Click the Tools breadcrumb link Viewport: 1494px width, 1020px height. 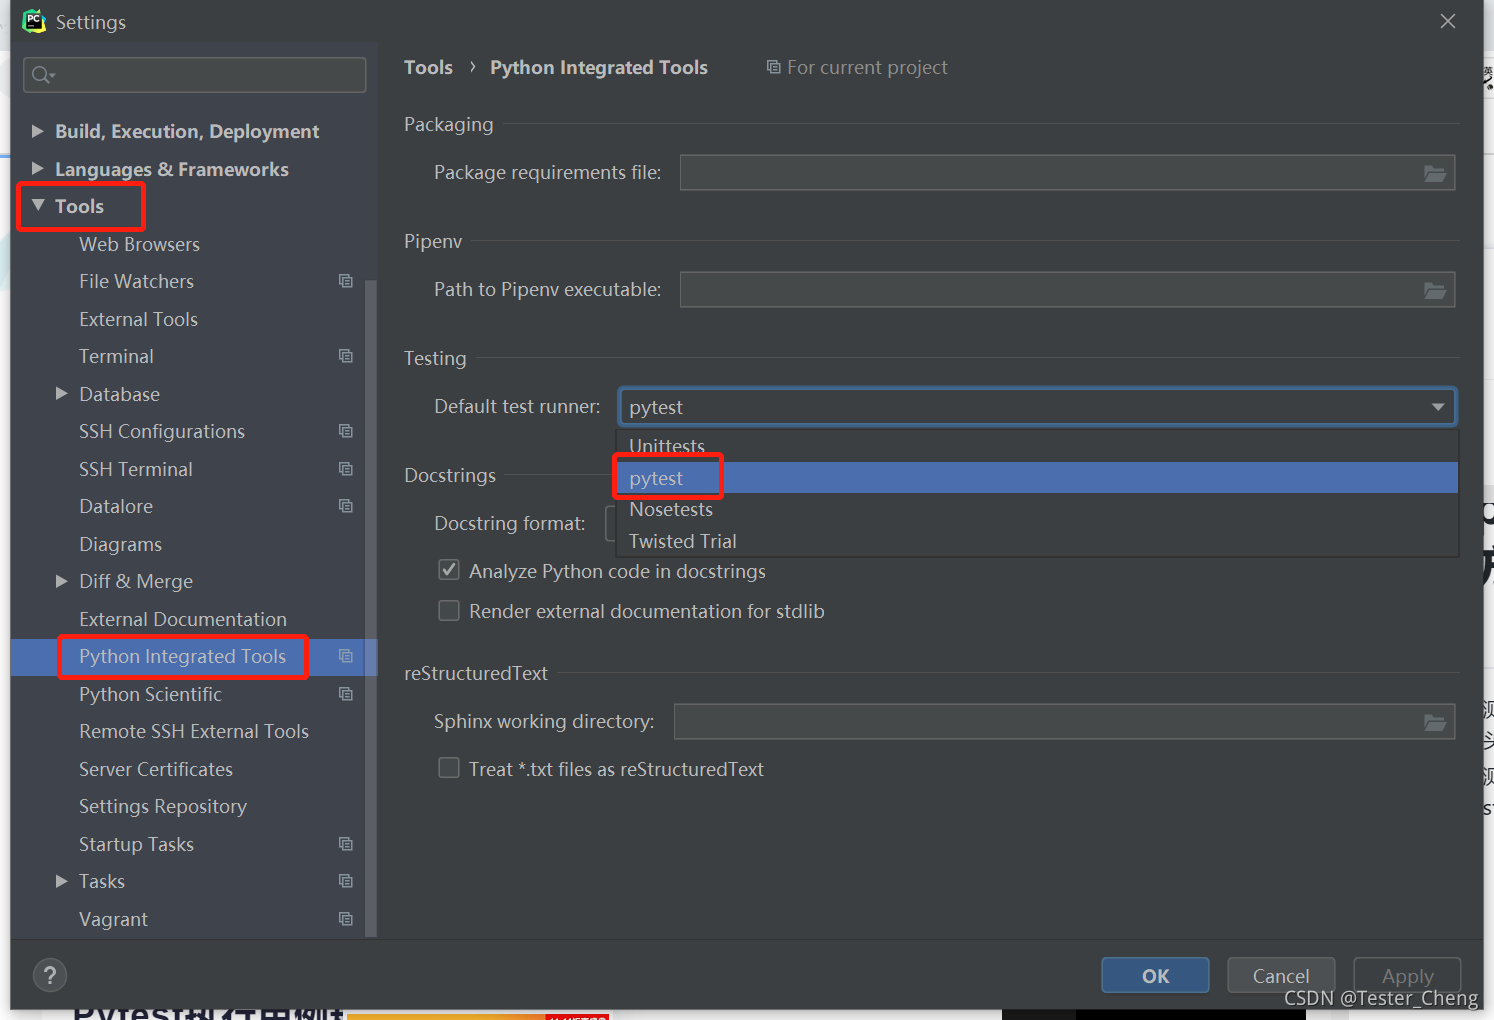tap(428, 67)
